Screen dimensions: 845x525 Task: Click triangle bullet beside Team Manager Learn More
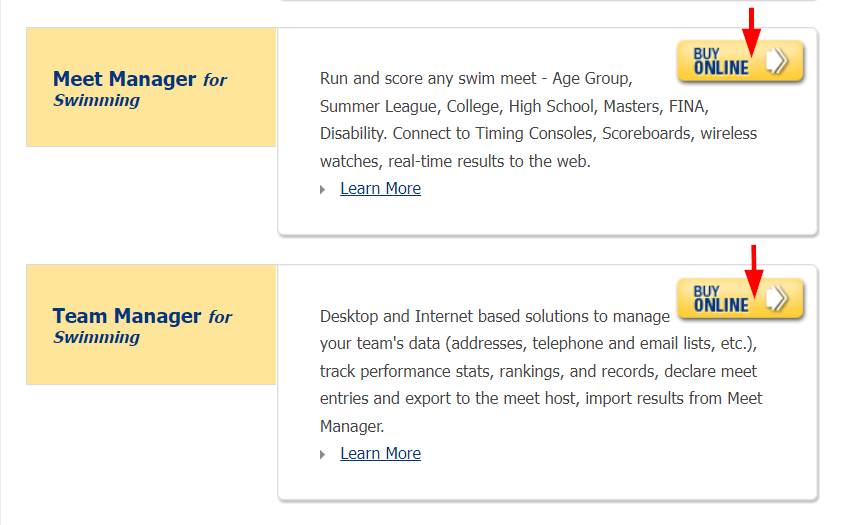click(322, 455)
